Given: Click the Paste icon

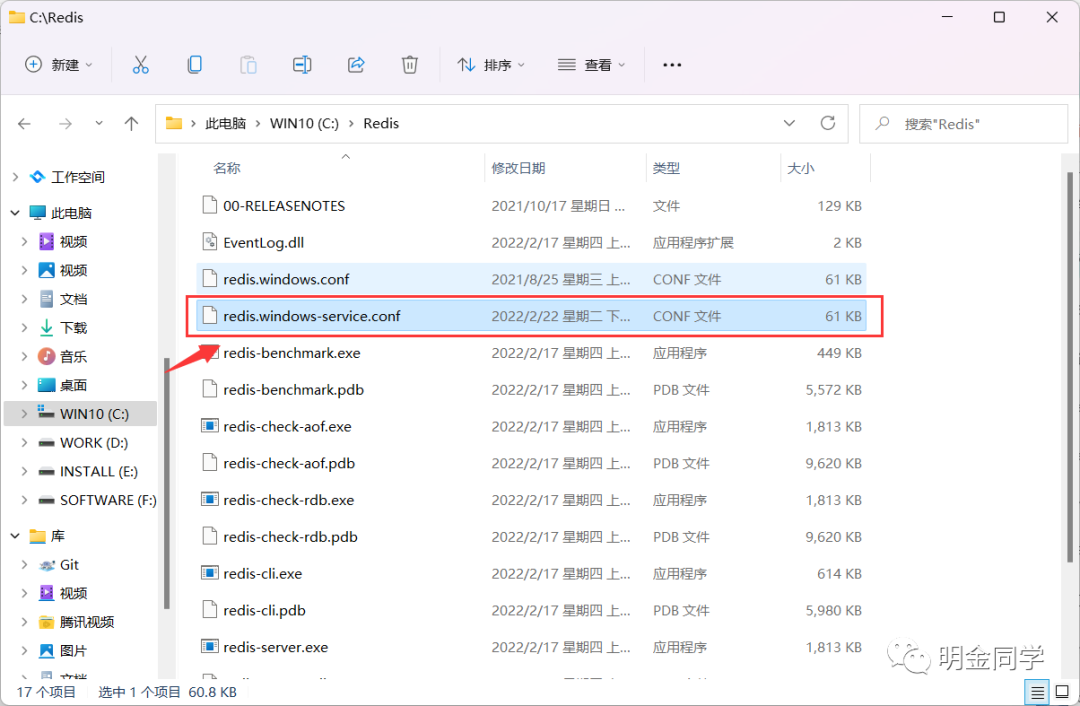Looking at the screenshot, I should pyautogui.click(x=248, y=64).
